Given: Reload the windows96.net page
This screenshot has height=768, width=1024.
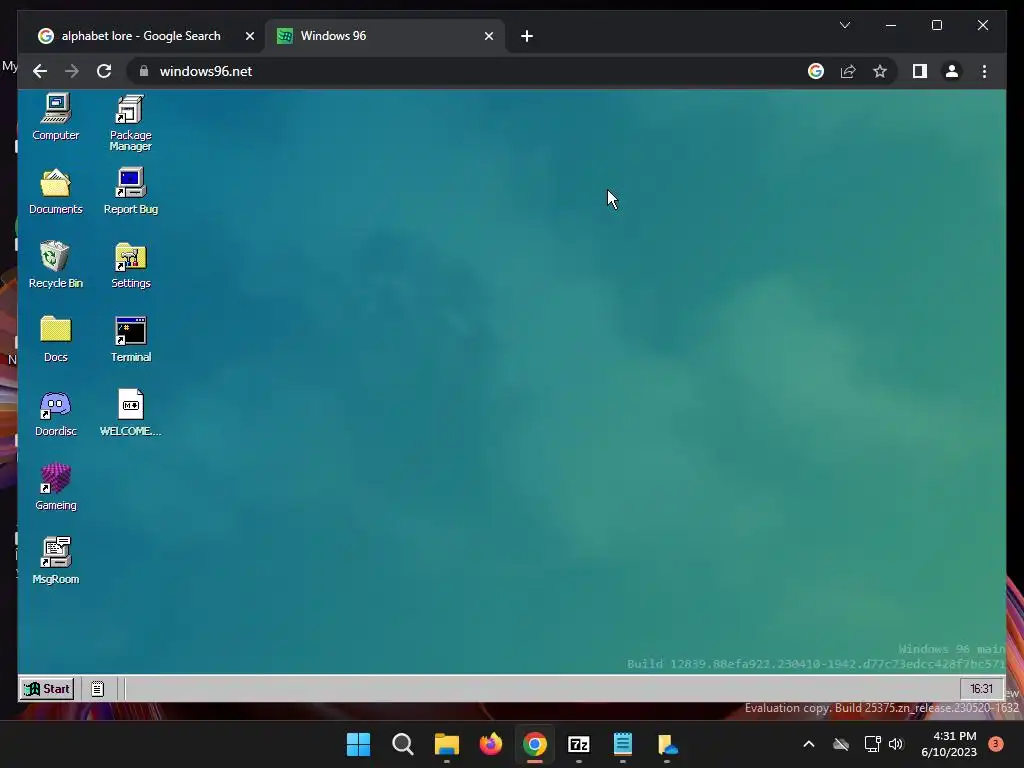Looking at the screenshot, I should (104, 71).
